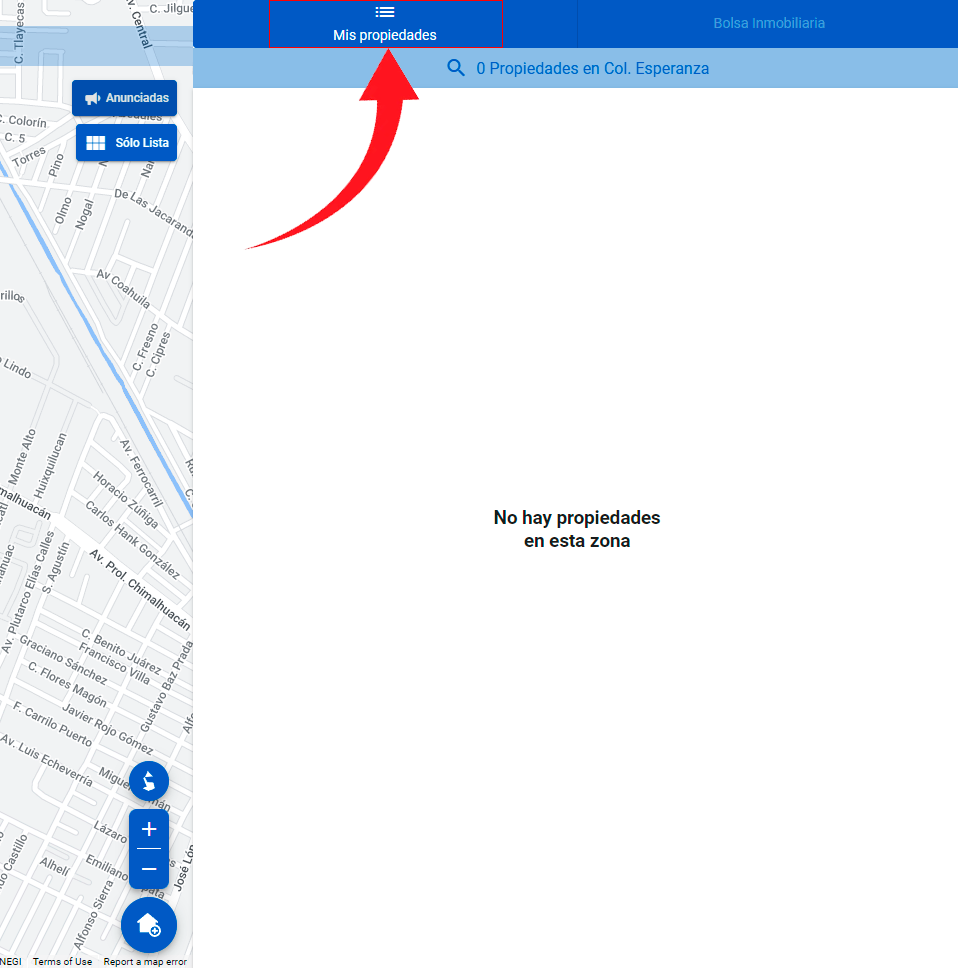The width and height of the screenshot is (958, 968).
Task: Zoom in the map with plus
Action: [x=149, y=829]
